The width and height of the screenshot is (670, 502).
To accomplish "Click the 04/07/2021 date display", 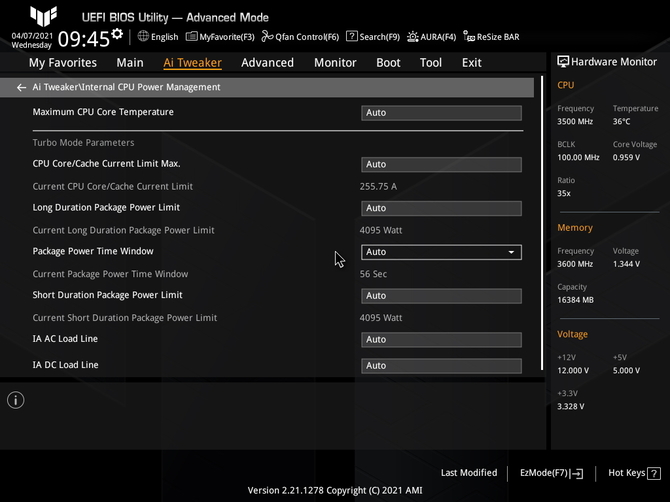I will pos(32,35).
